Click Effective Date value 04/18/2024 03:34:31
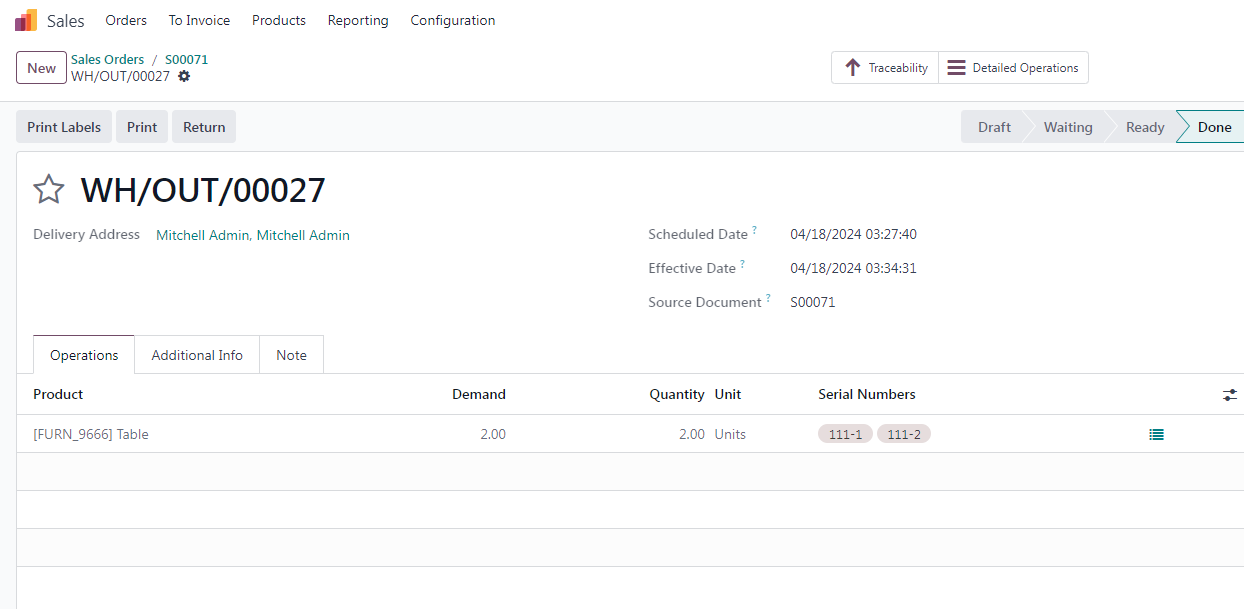Image resolution: width=1244 pixels, height=609 pixels. pos(853,268)
